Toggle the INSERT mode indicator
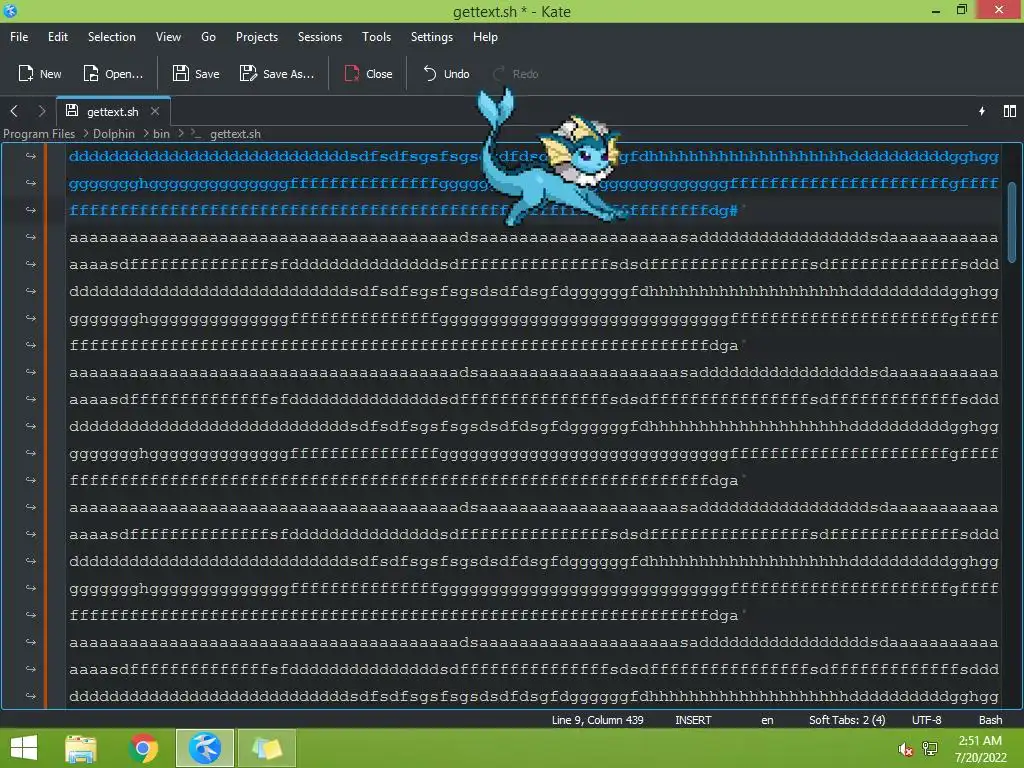 point(693,720)
